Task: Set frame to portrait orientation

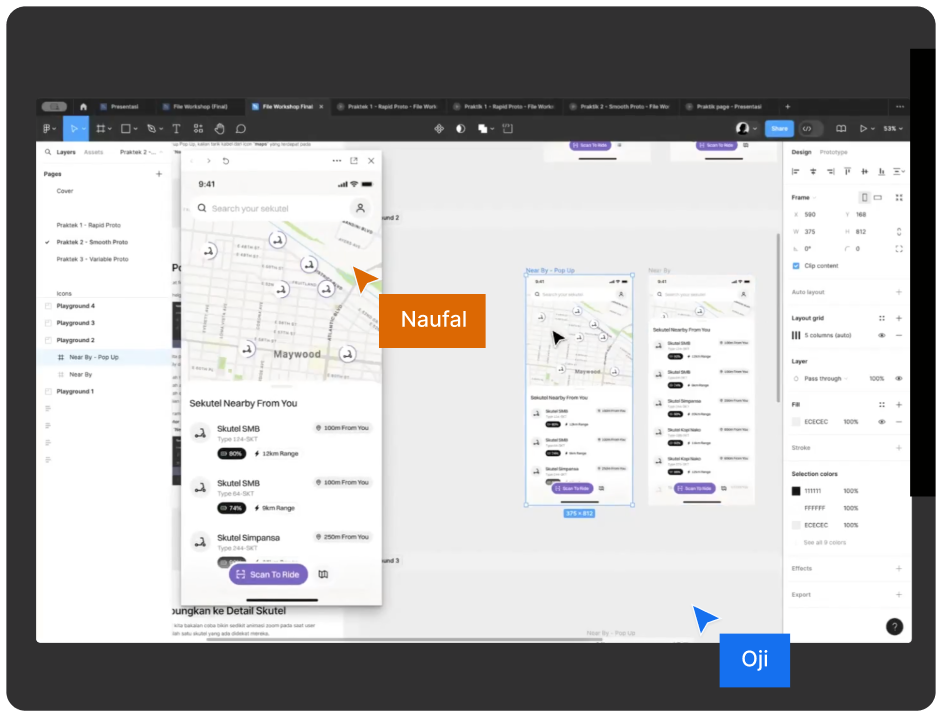Action: coord(864,198)
